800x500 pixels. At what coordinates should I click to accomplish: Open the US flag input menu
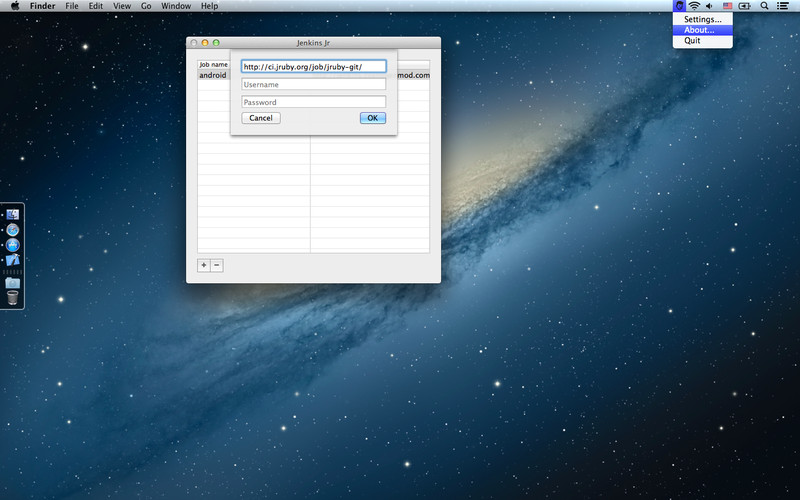click(728, 6)
